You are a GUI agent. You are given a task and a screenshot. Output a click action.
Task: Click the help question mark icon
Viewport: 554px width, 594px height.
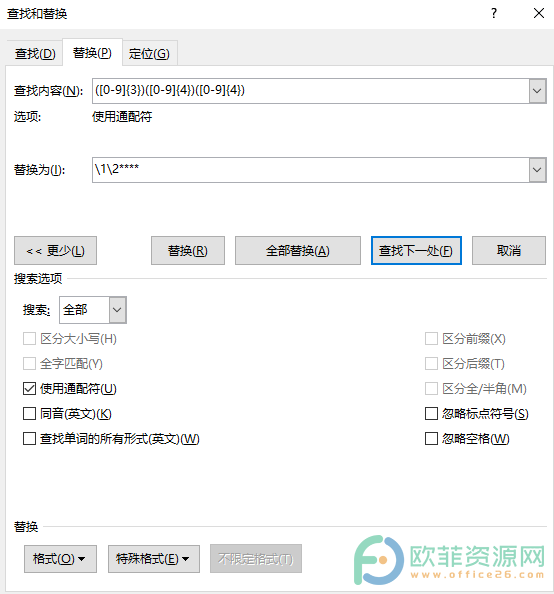494,14
